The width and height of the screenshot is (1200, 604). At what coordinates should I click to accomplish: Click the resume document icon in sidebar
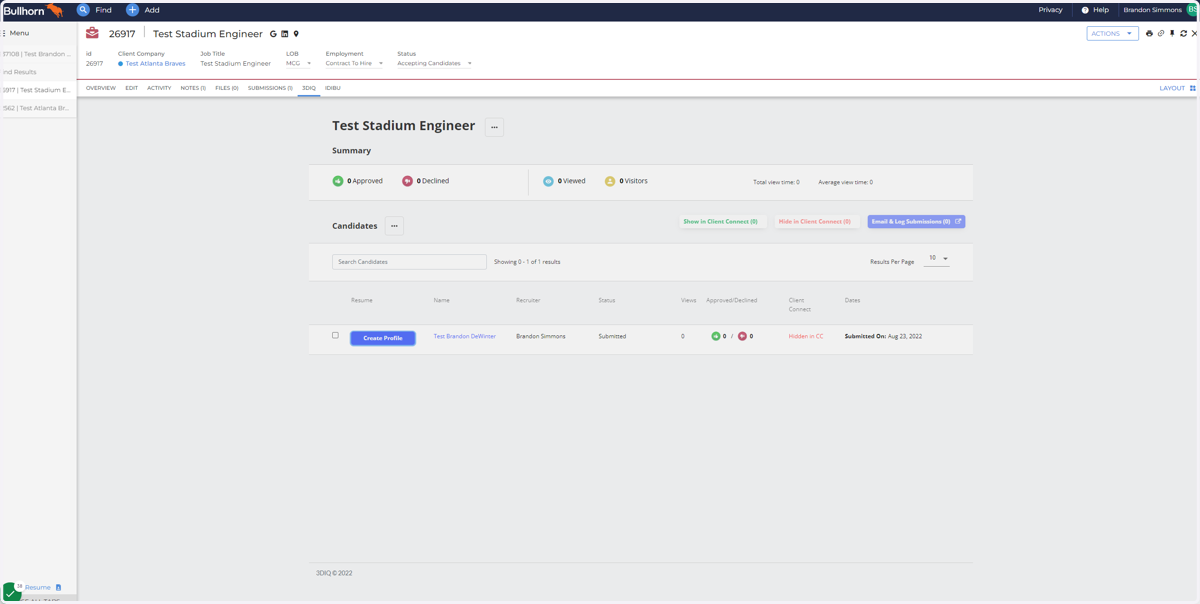click(x=58, y=588)
